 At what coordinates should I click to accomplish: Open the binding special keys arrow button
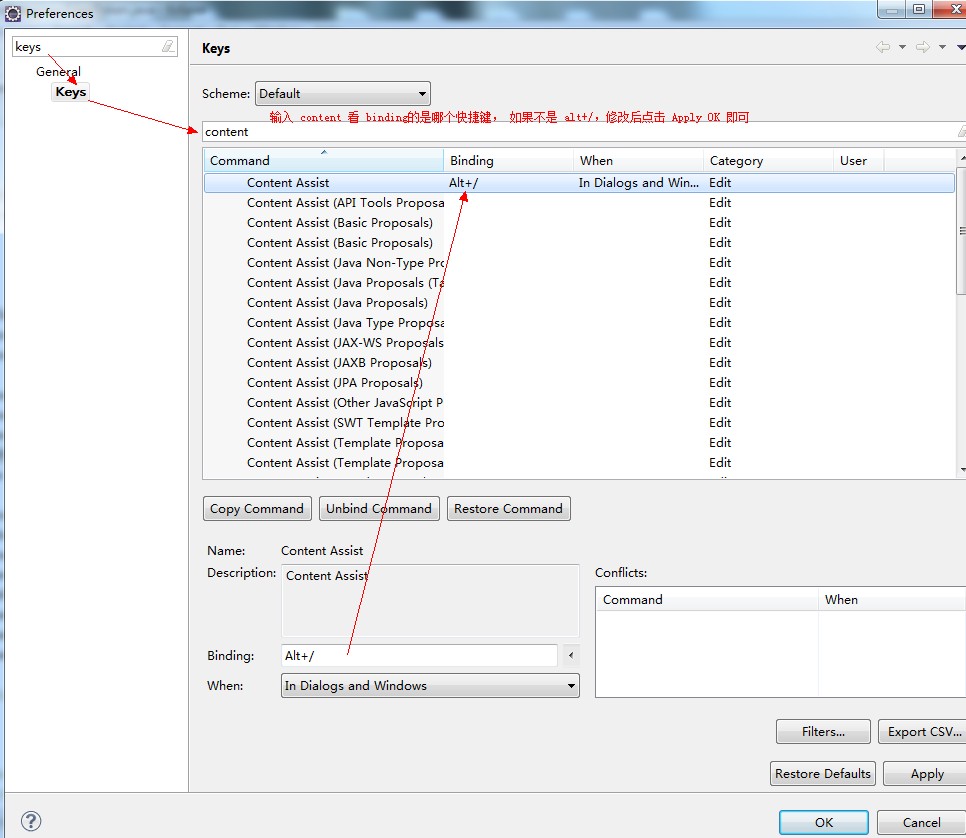pyautogui.click(x=570, y=656)
